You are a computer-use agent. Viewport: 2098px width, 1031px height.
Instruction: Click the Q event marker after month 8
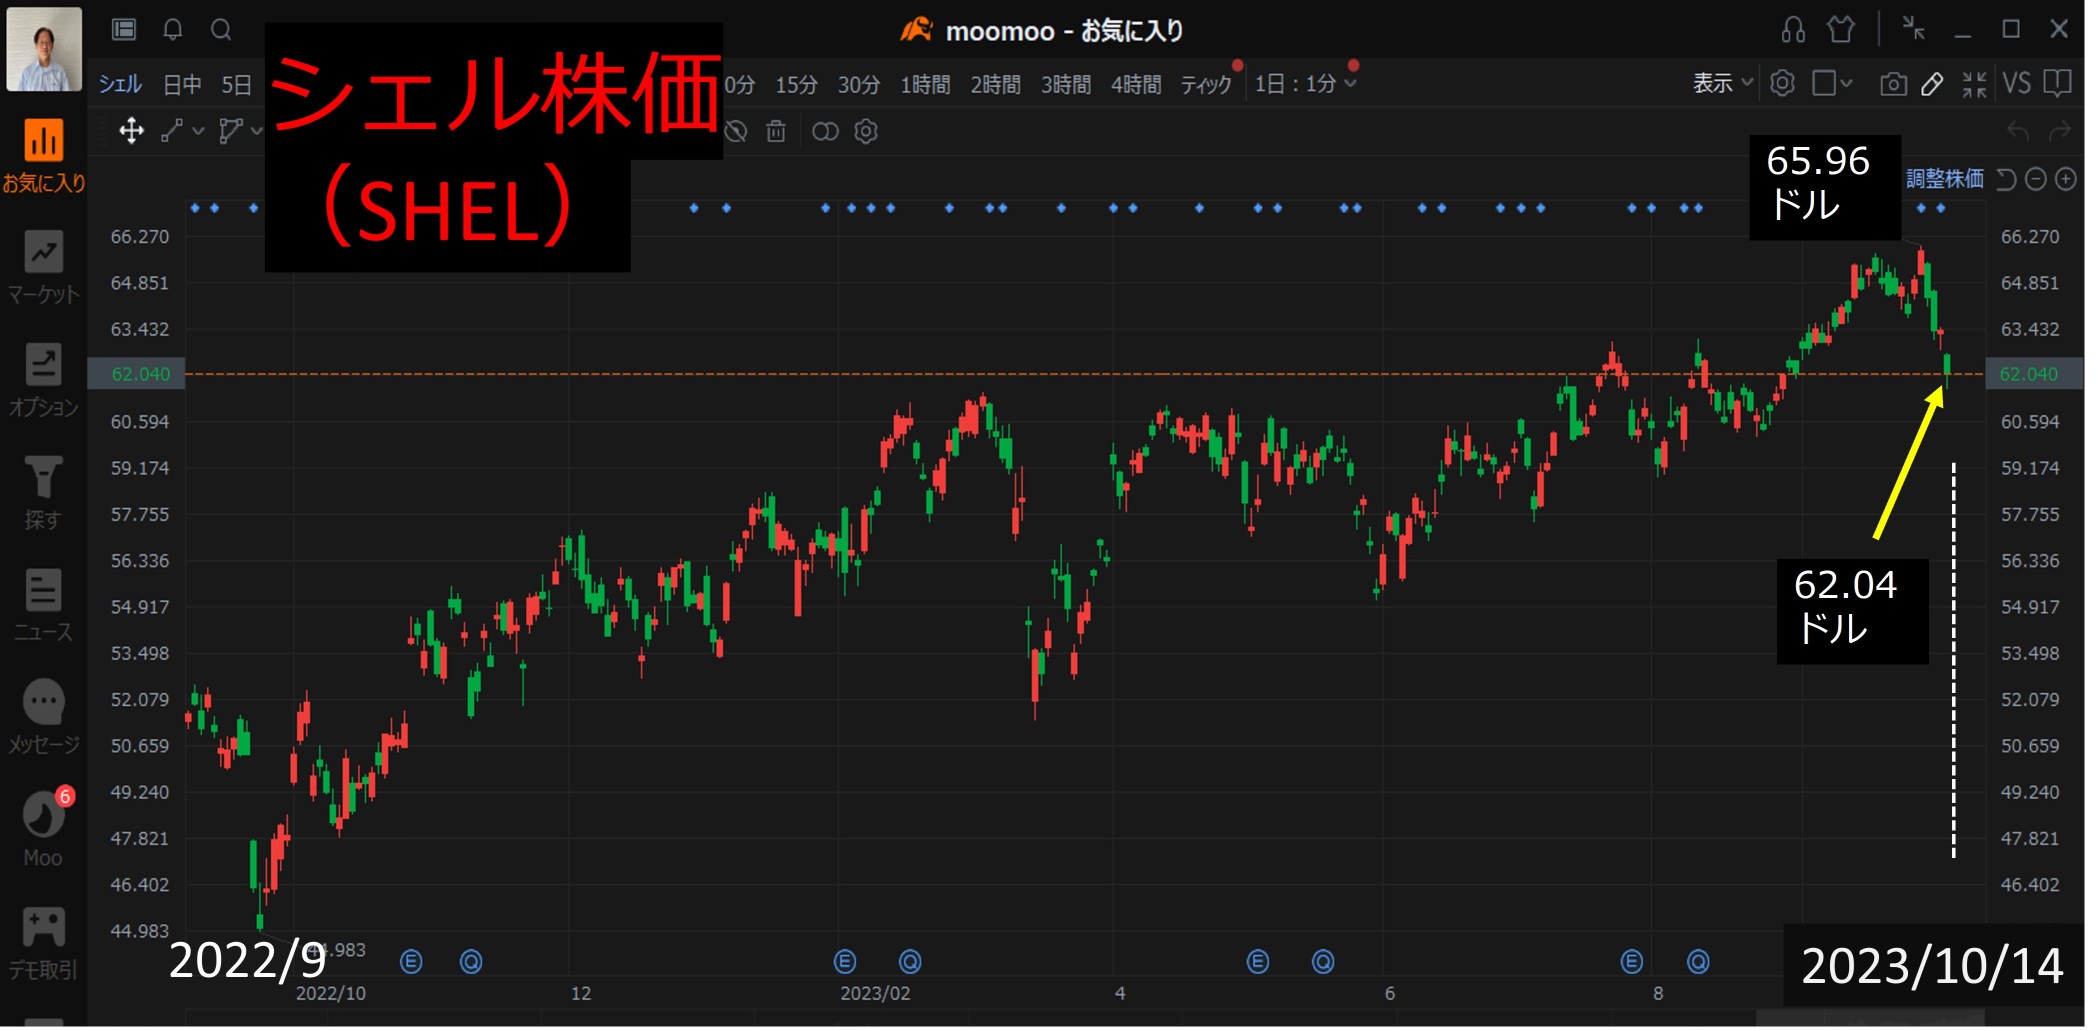tap(1698, 962)
